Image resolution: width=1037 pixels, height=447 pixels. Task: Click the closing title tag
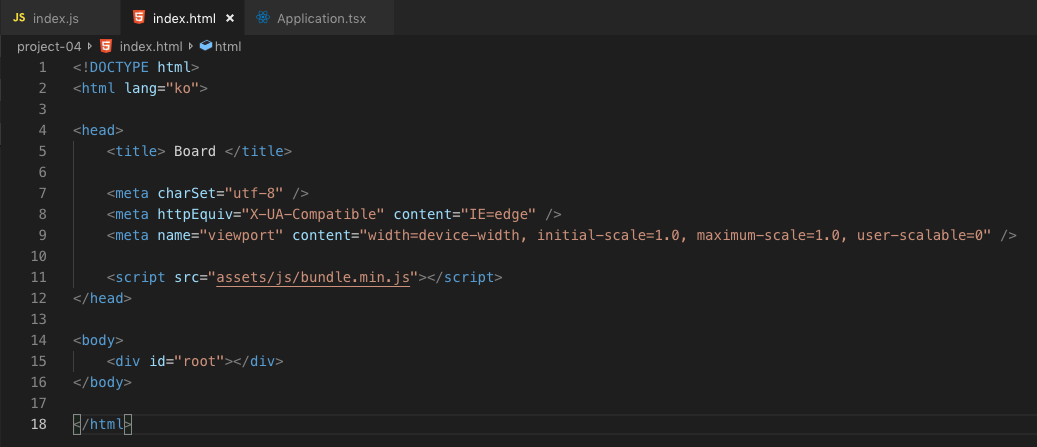259,151
